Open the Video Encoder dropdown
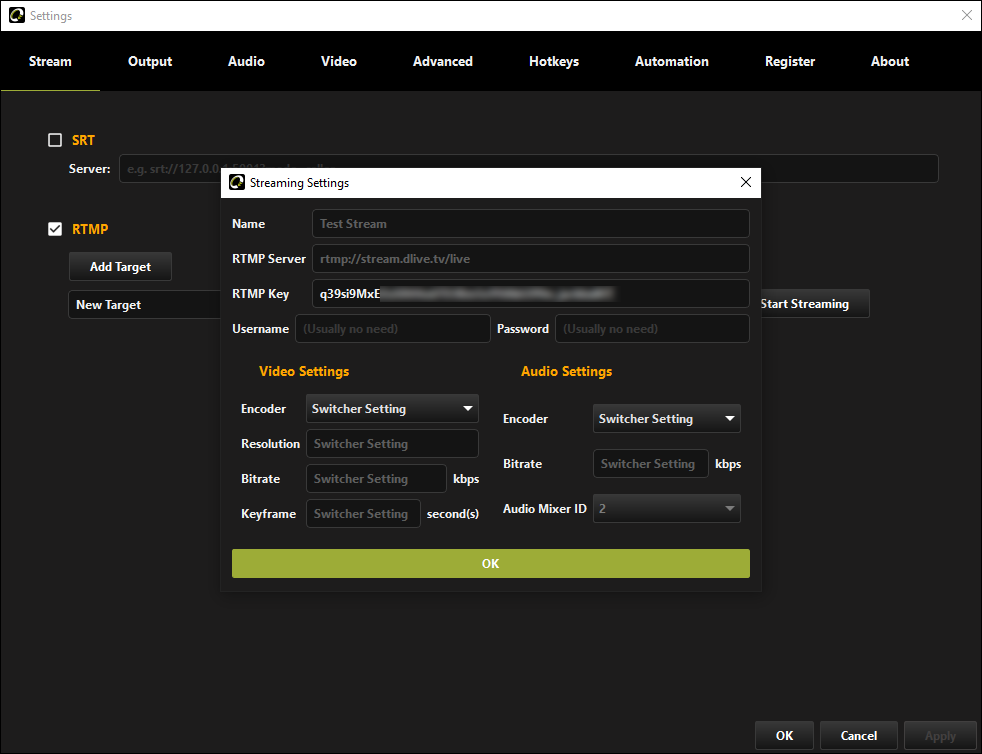 pyautogui.click(x=392, y=408)
